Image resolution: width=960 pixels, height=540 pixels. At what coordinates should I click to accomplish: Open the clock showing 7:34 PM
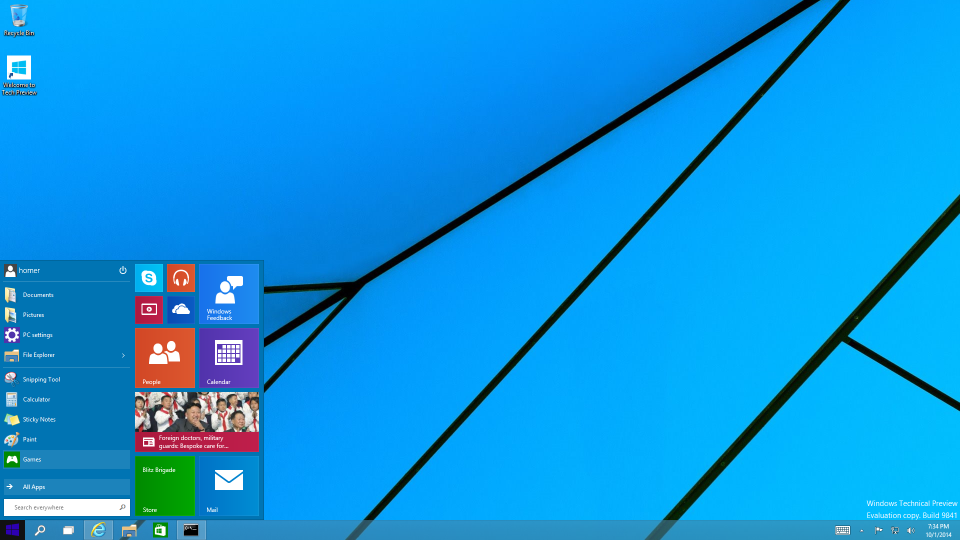tap(938, 530)
